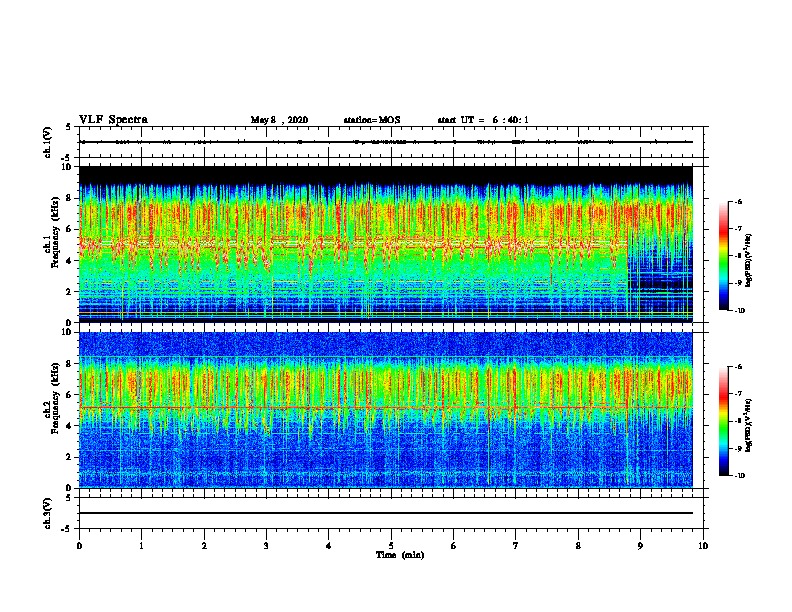Screen dimensions: 792x612
Task: Click time axis tick label "5" below ch.3 panel
Action: (391, 546)
